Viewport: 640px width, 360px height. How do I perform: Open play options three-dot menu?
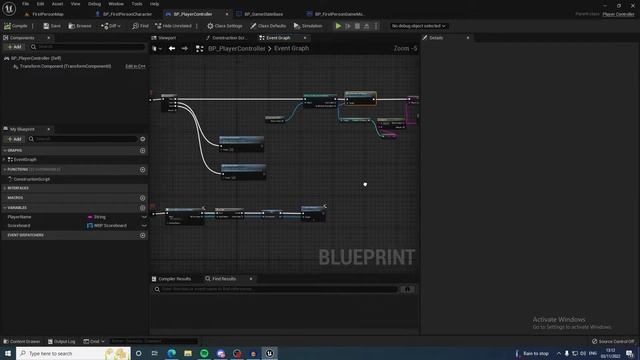pos(376,26)
